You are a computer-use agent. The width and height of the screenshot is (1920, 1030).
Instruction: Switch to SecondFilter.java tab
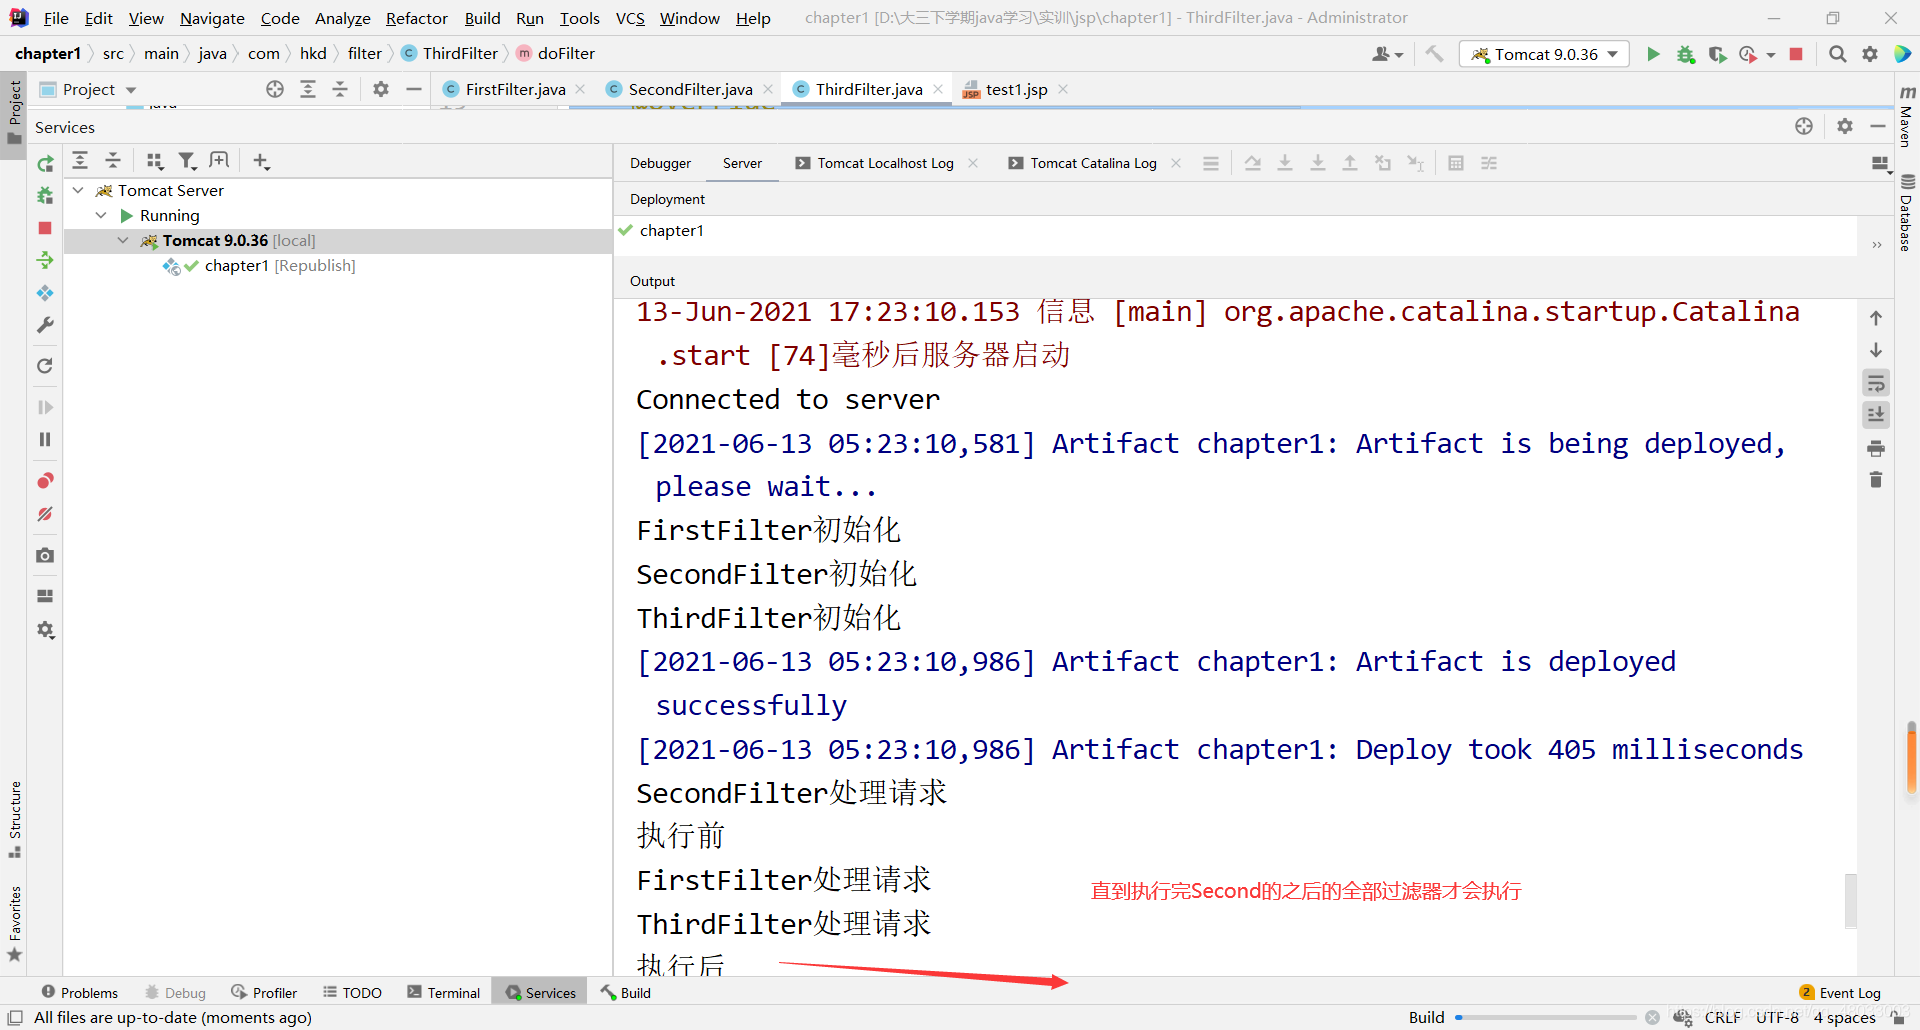tap(690, 89)
